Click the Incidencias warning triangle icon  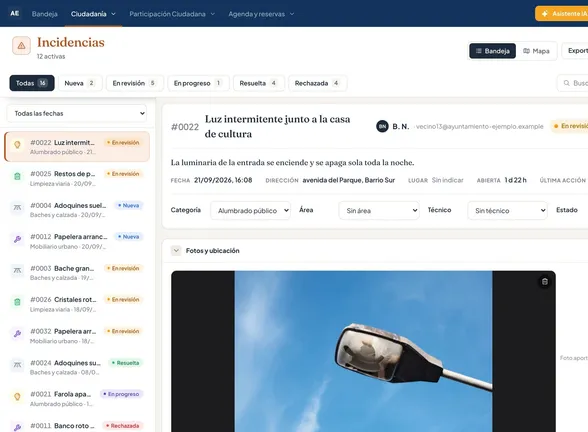tap(21, 46)
